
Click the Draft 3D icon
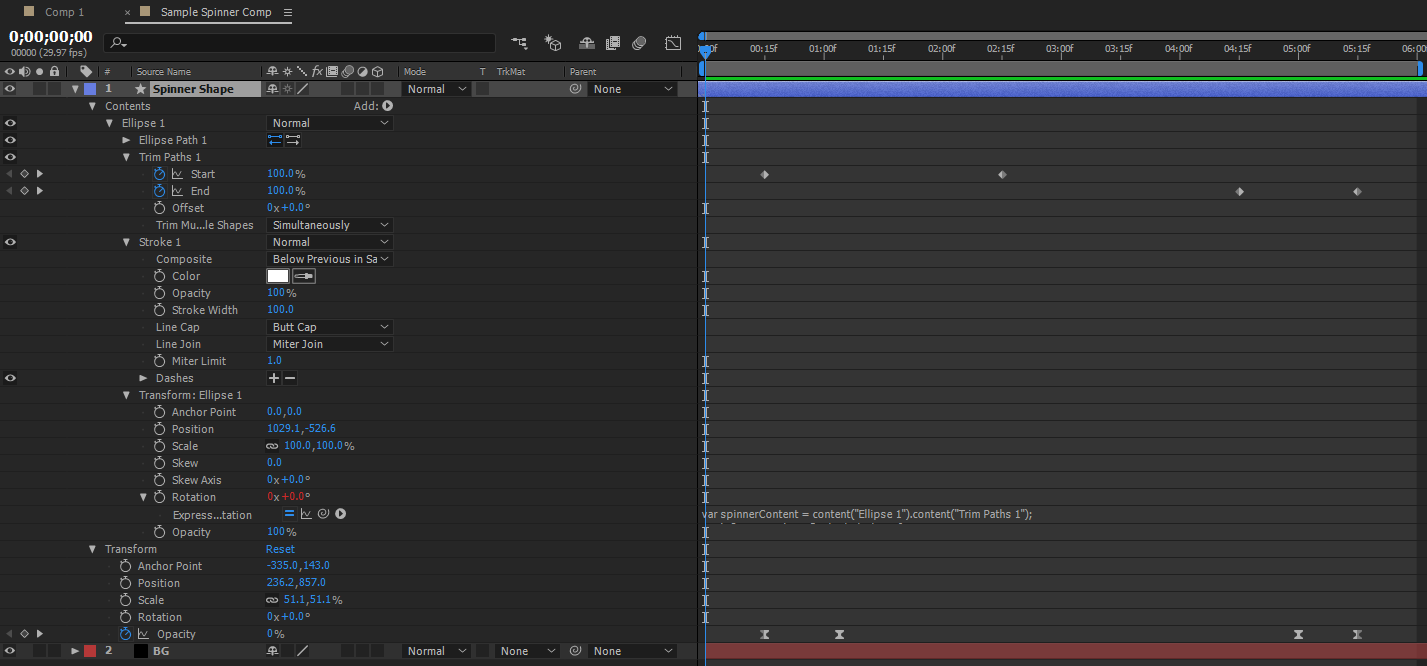(553, 43)
